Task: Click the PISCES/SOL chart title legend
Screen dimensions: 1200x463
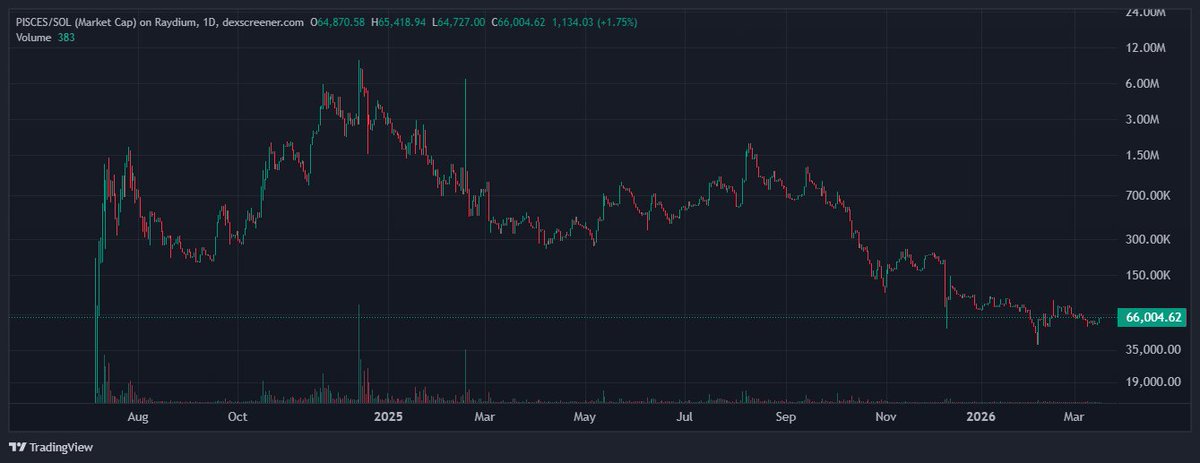Action: (x=160, y=21)
